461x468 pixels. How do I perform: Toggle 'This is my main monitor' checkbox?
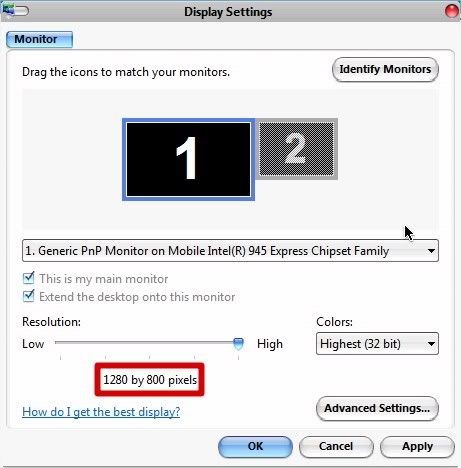tap(29, 278)
